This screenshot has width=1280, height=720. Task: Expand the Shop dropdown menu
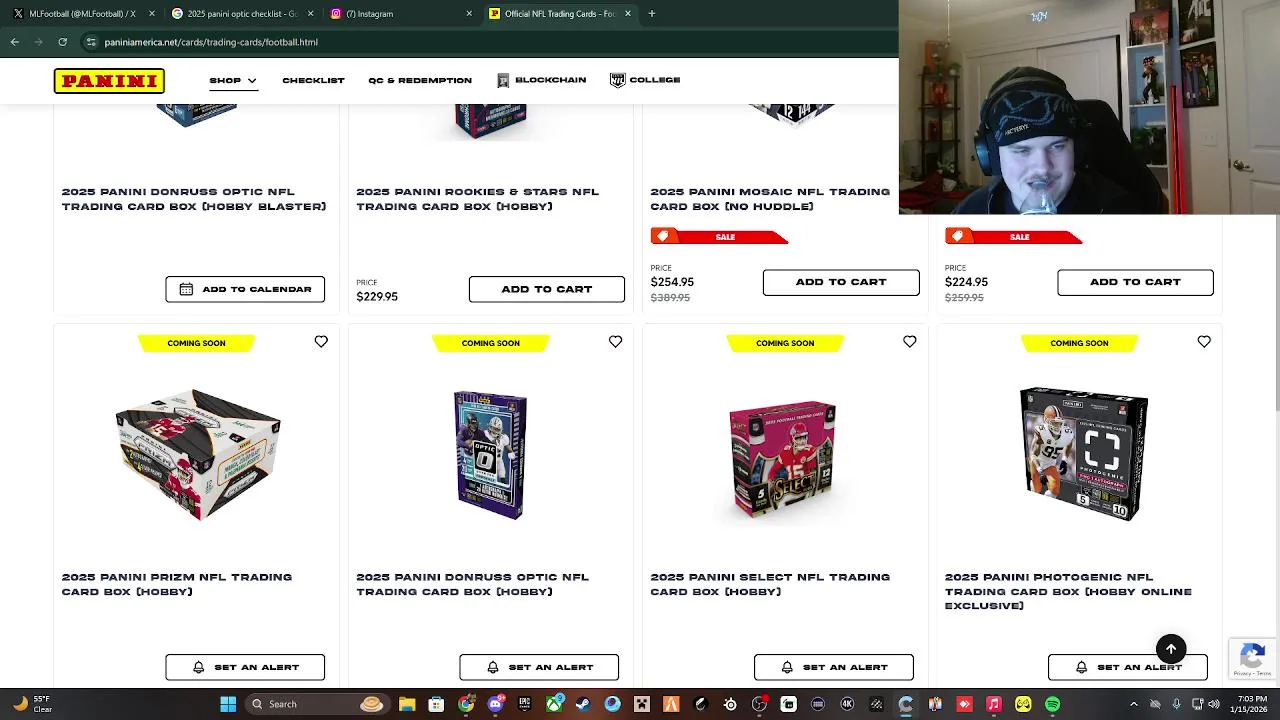[233, 80]
